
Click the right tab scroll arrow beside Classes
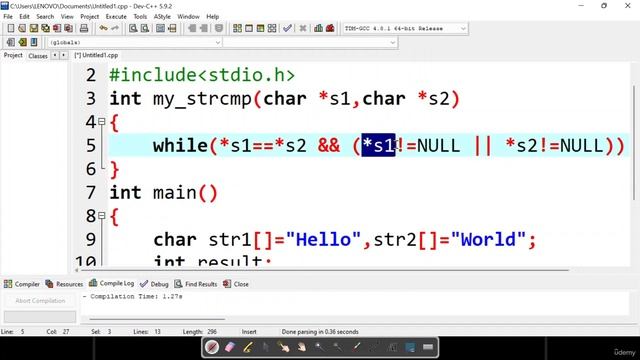(64, 55)
